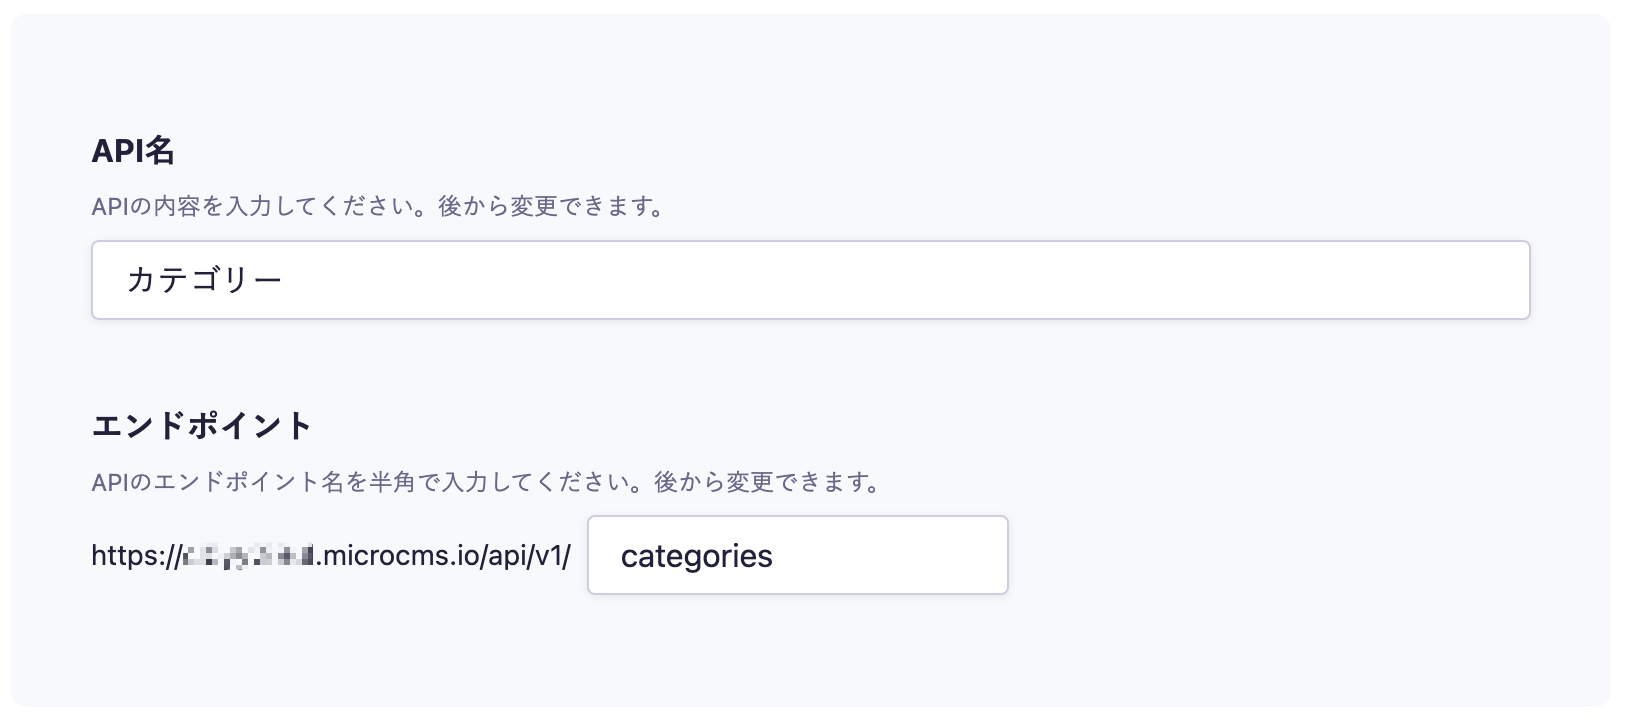This screenshot has width=1626, height=720.
Task: Click the API名 heading label
Action: pyautogui.click(x=133, y=151)
